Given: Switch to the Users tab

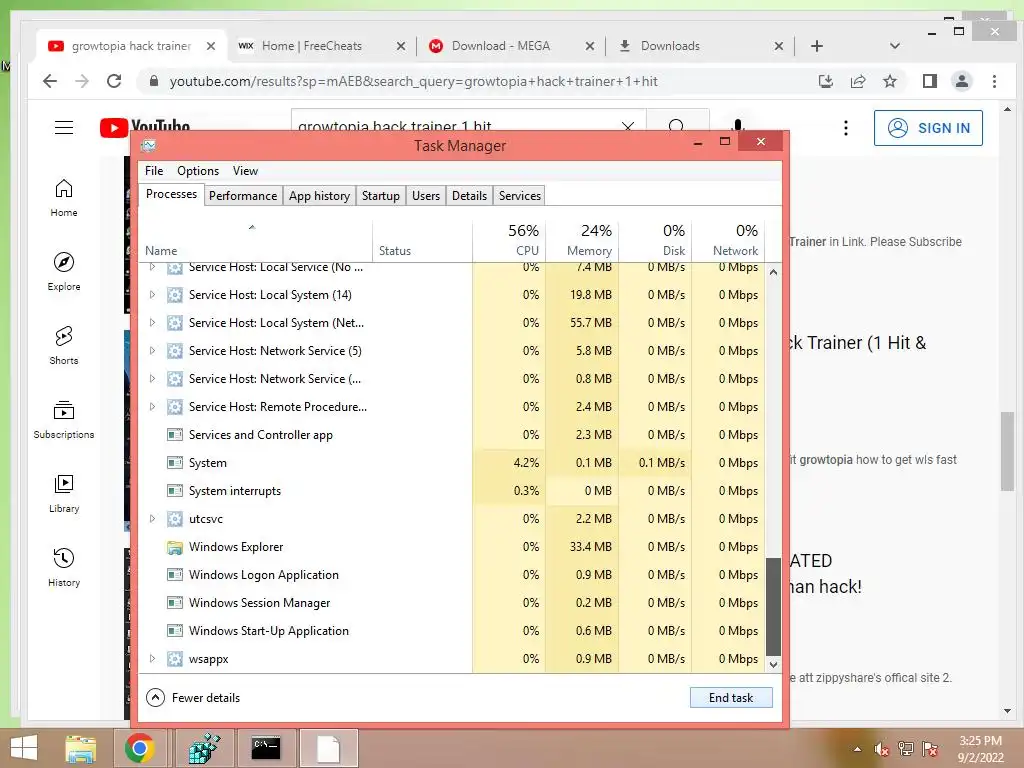Looking at the screenshot, I should pos(426,195).
